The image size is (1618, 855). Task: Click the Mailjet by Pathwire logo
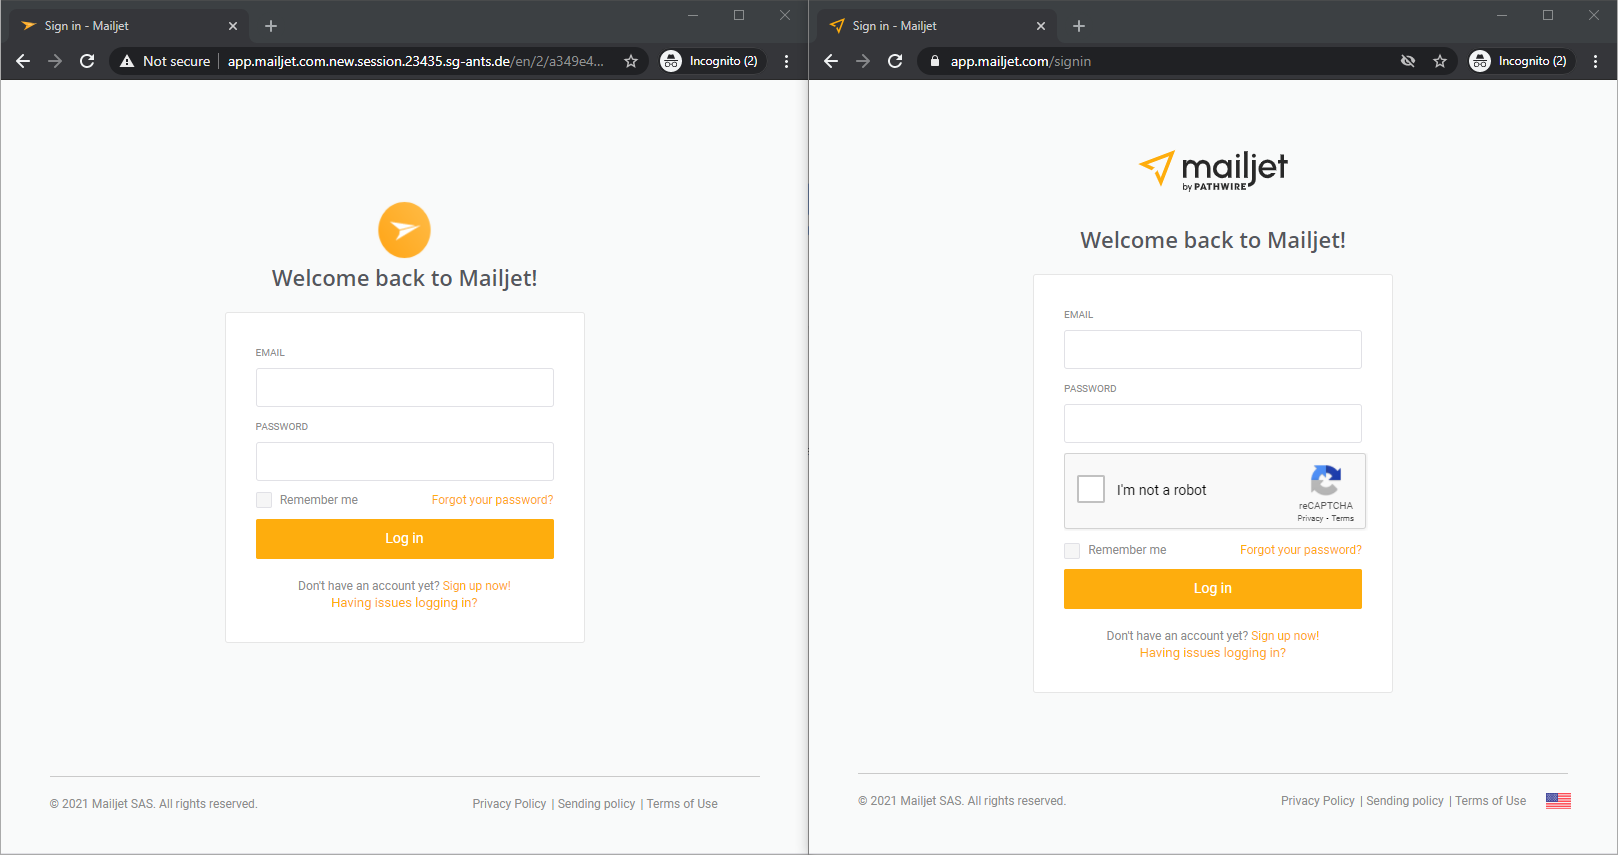pyautogui.click(x=1213, y=170)
